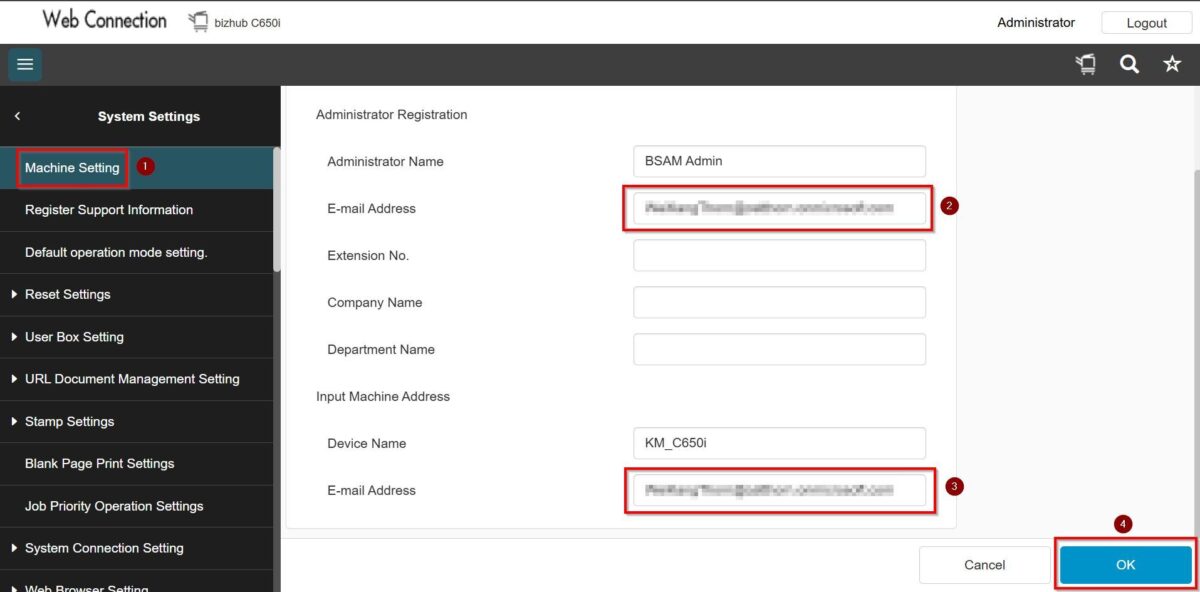The height and width of the screenshot is (592, 1200).
Task: Open the search magnifier icon
Action: (1129, 65)
